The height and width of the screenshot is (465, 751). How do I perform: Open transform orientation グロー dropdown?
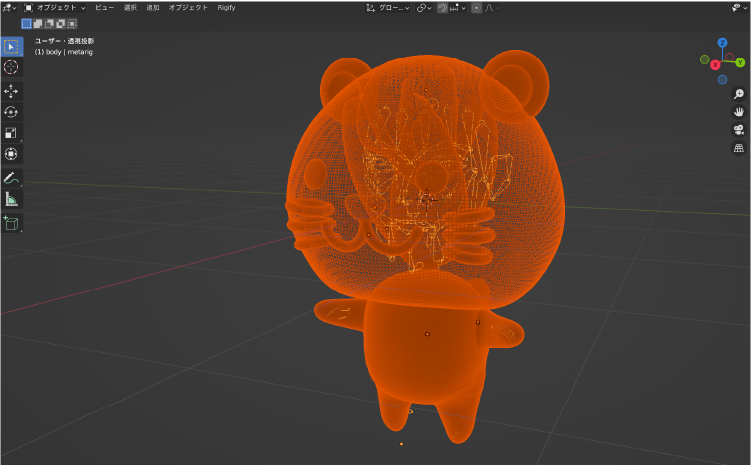388,8
